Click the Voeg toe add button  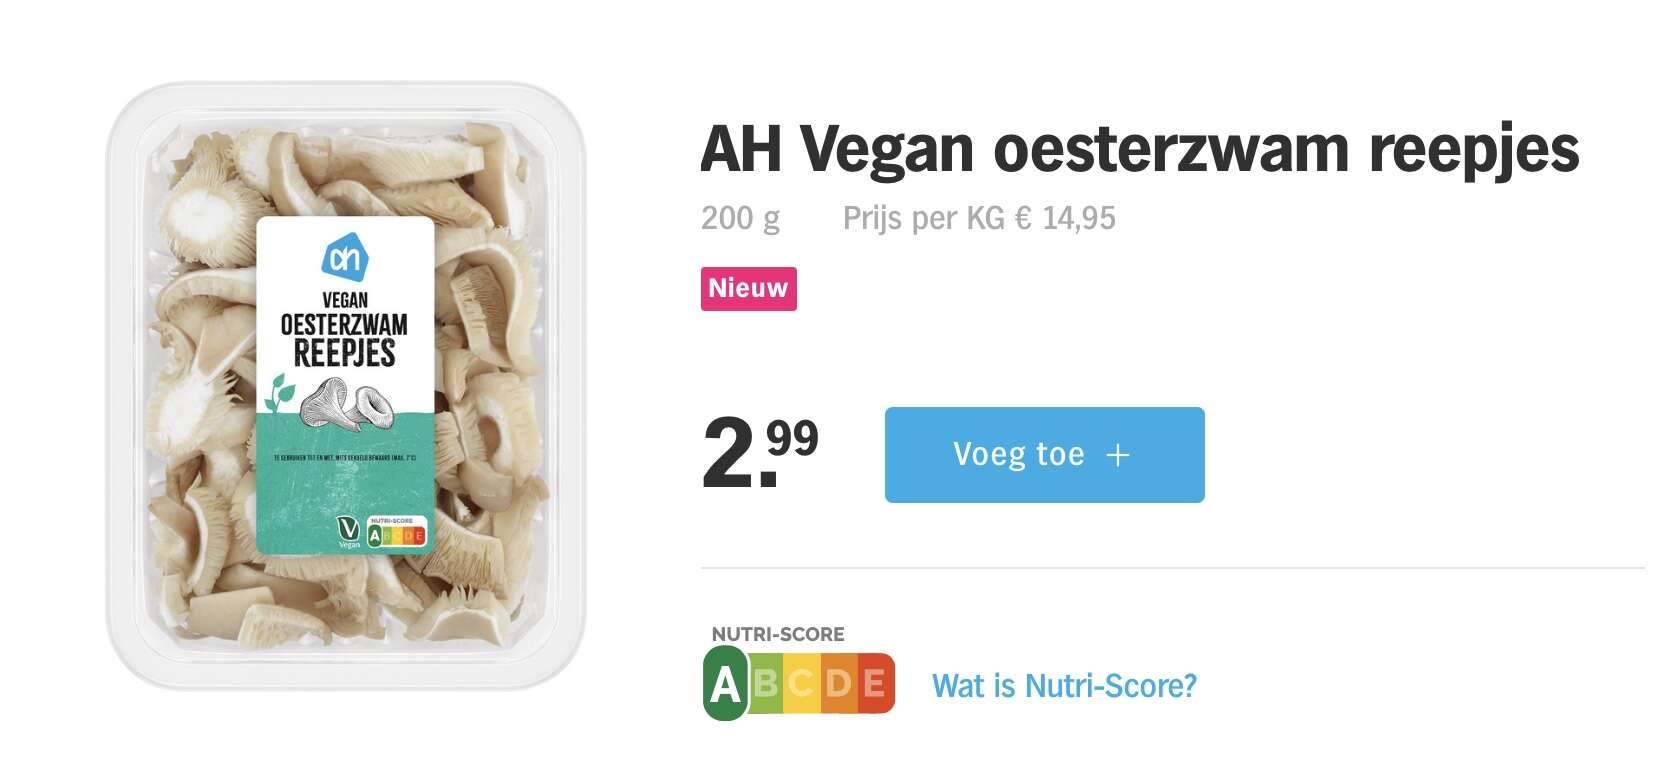coord(1044,455)
